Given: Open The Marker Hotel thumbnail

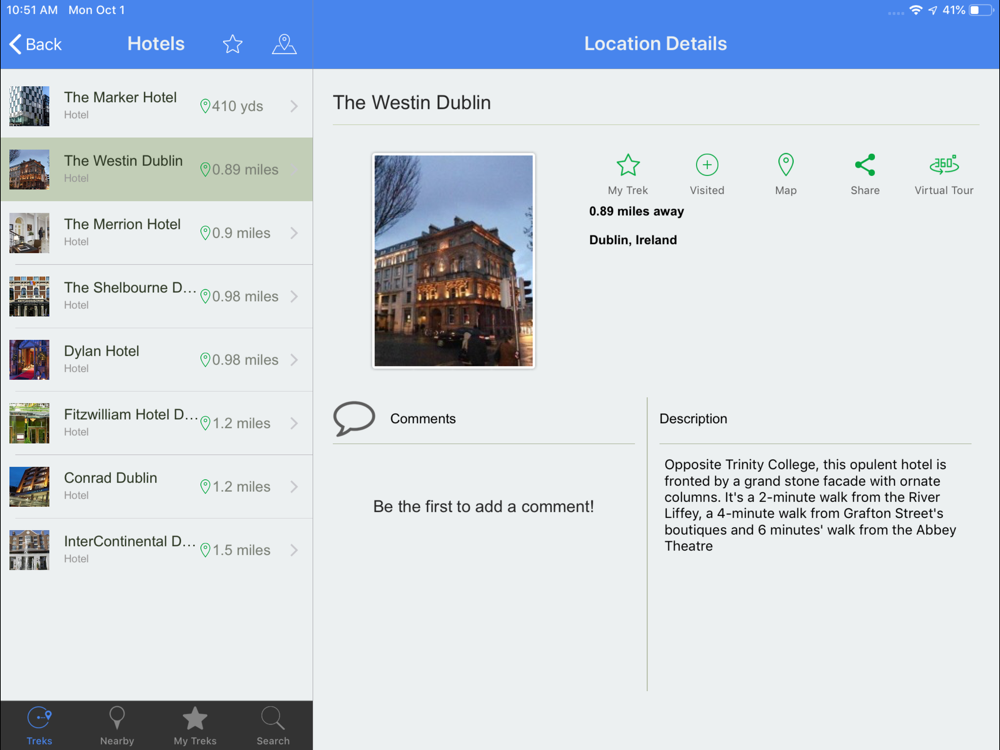Looking at the screenshot, I should (29, 106).
